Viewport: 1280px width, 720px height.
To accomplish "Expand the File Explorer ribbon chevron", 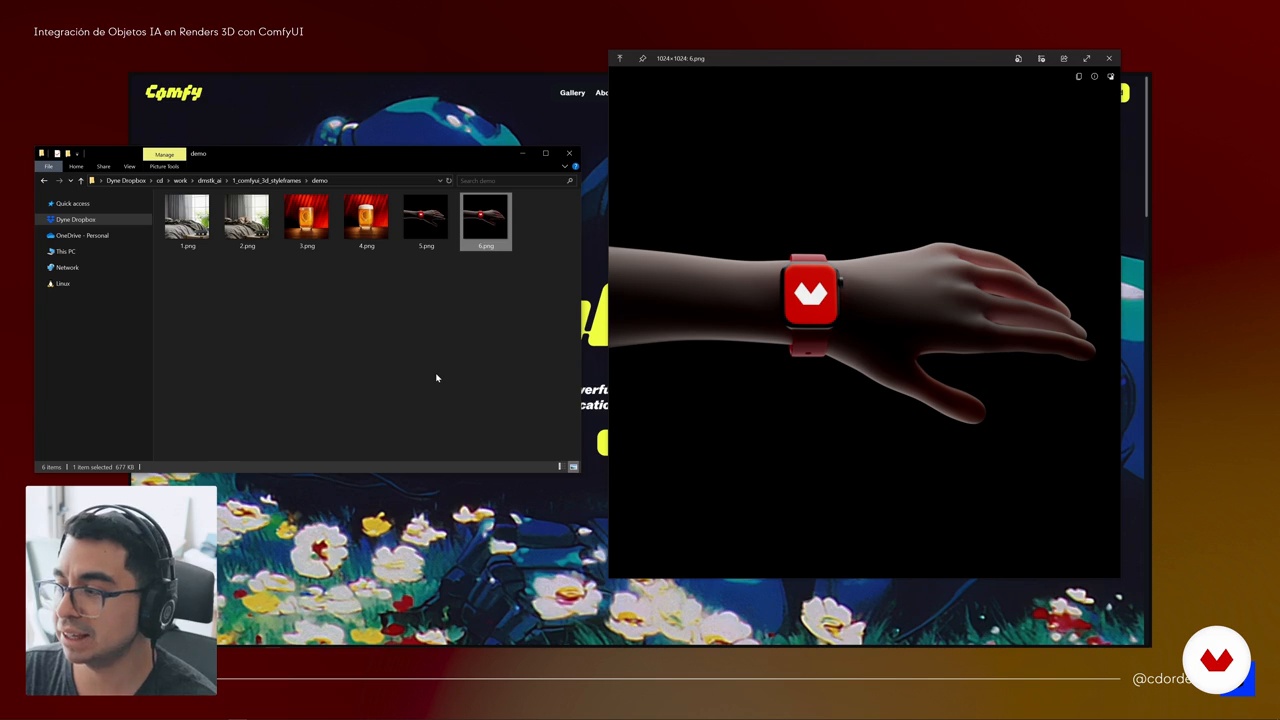I will point(566,166).
